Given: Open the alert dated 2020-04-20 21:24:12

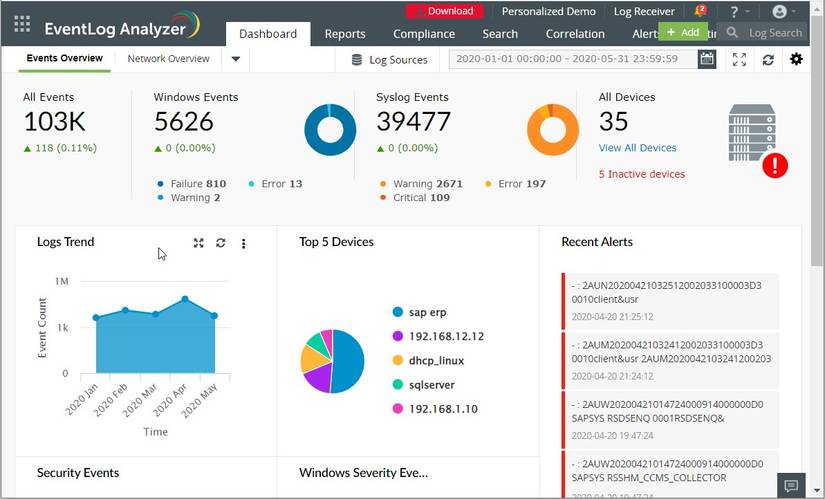Looking at the screenshot, I should 670,360.
